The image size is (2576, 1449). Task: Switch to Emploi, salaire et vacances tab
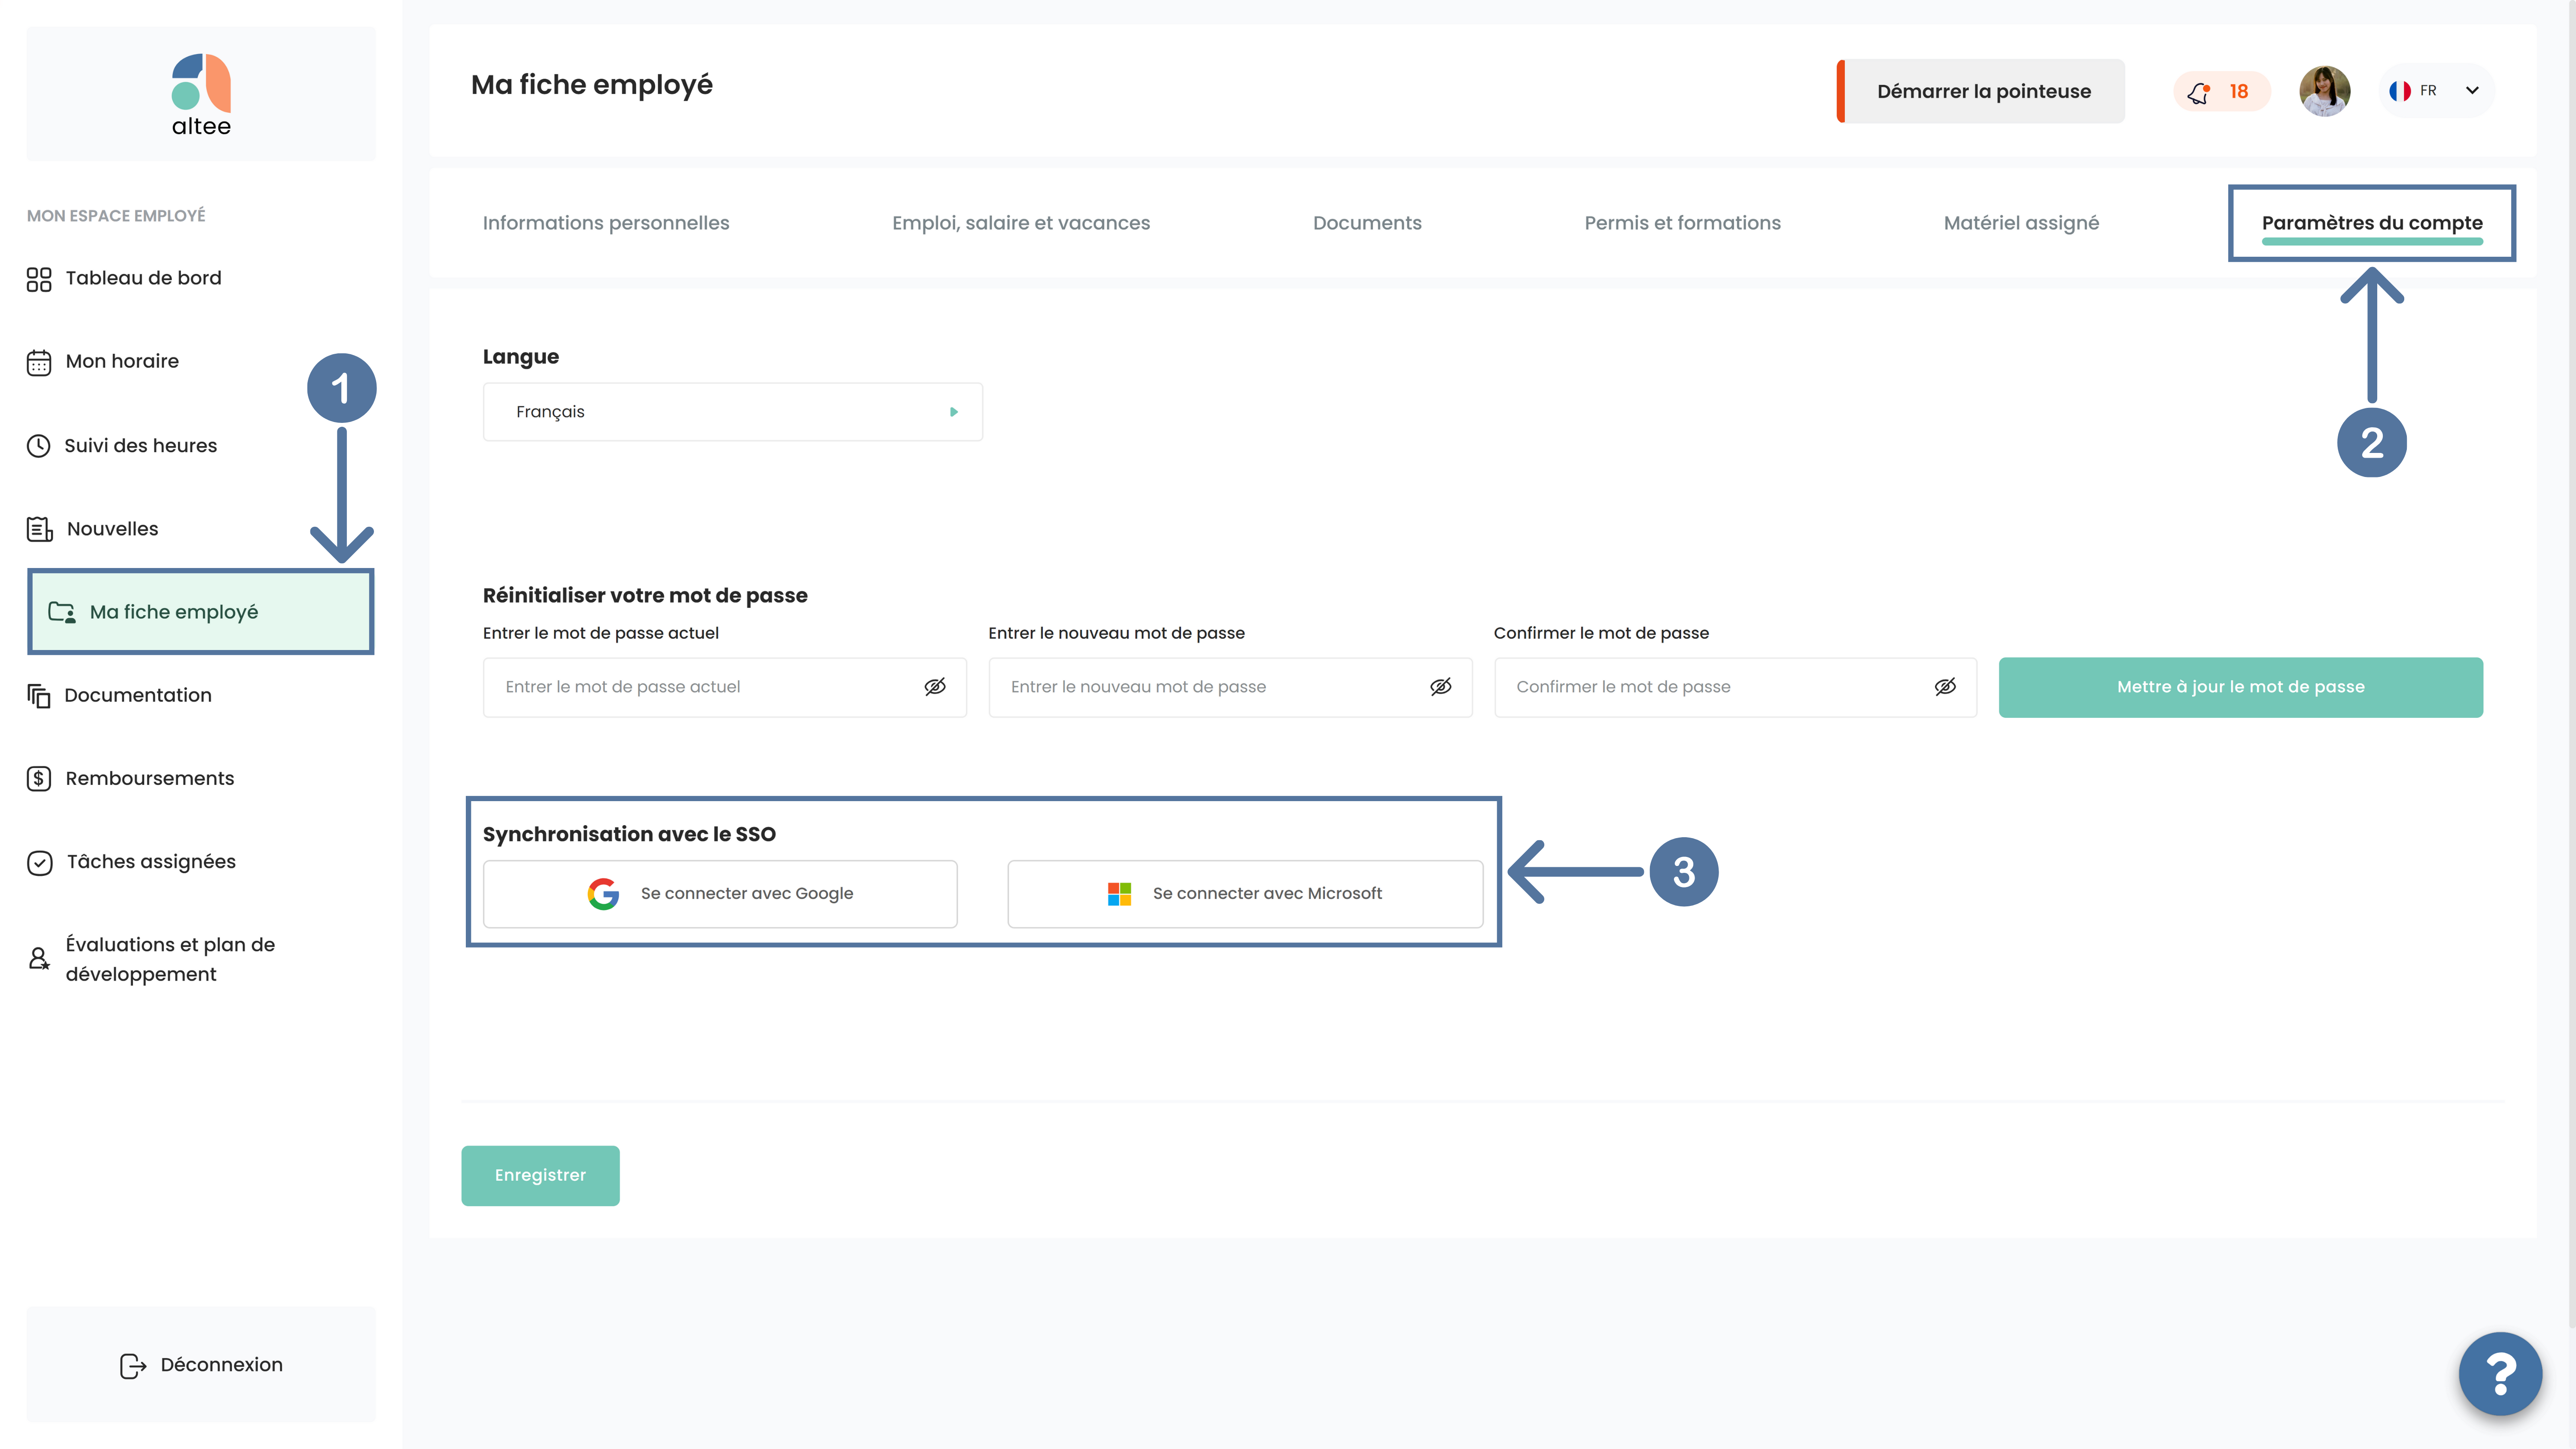tap(1021, 223)
